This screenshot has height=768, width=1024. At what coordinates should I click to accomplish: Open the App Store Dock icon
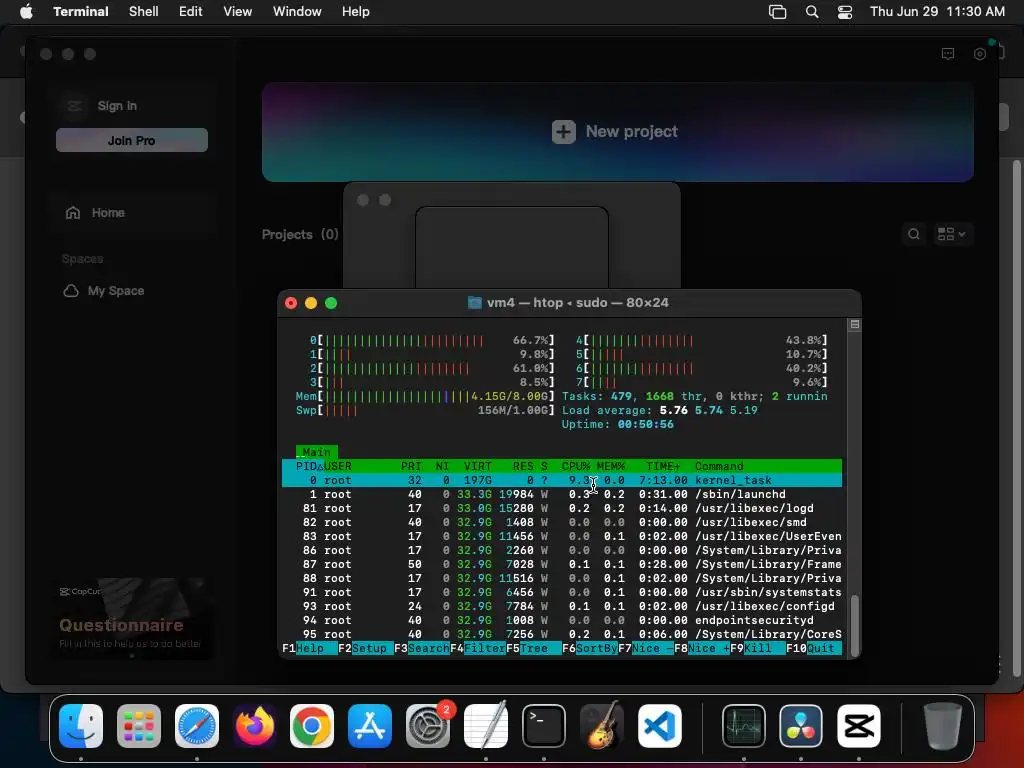370,726
